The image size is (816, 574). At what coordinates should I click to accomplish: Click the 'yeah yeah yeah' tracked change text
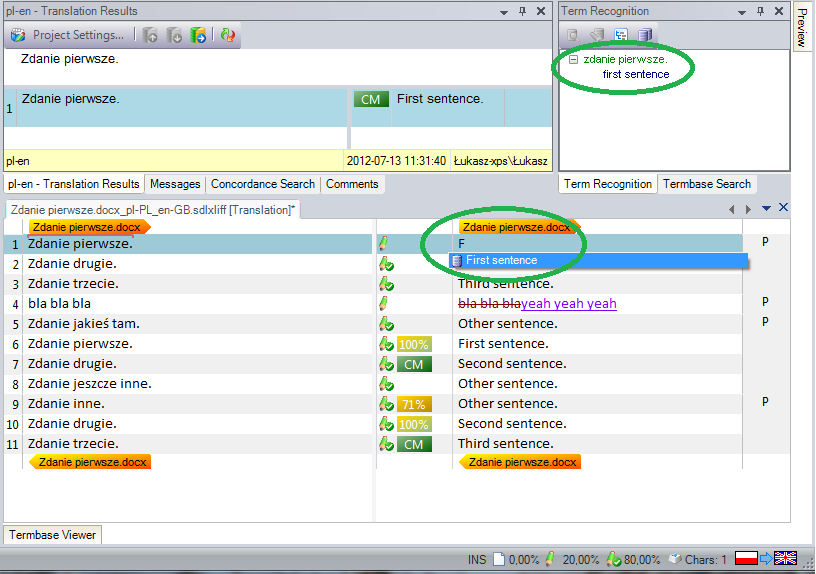[x=569, y=304]
